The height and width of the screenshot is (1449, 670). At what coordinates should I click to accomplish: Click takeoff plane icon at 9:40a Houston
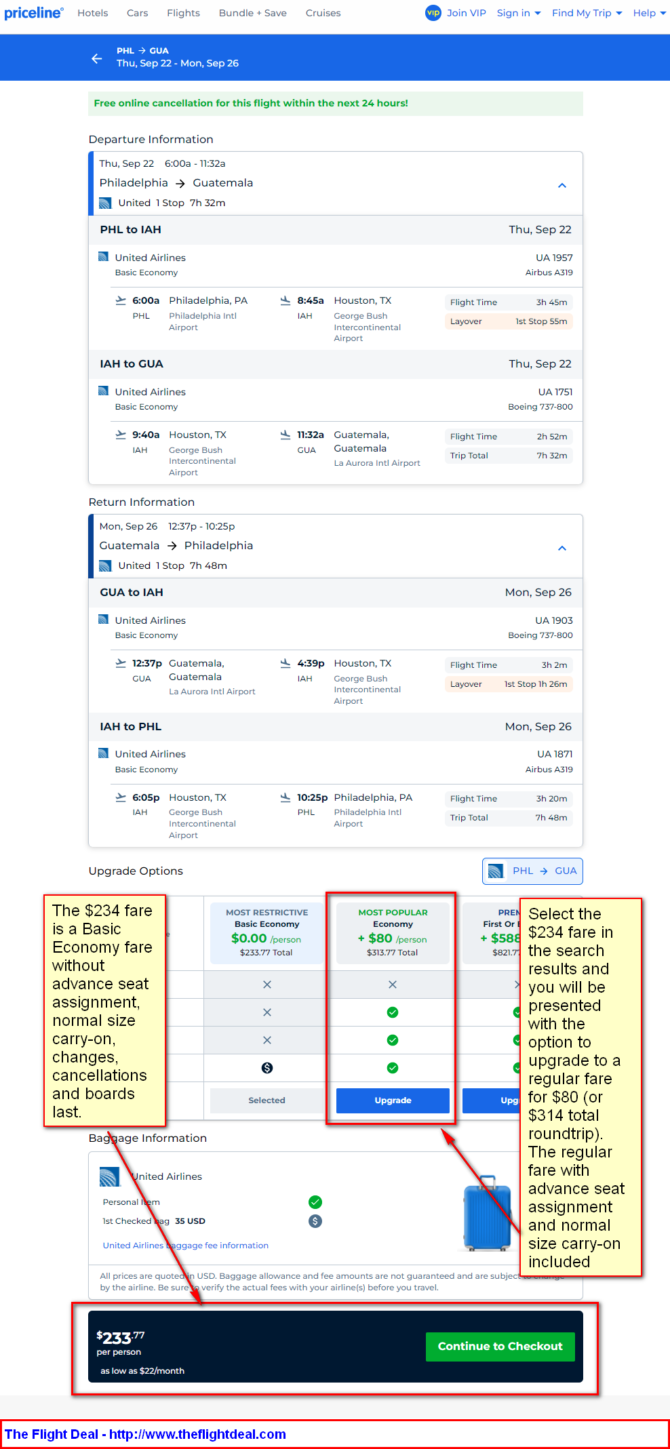click(x=121, y=434)
